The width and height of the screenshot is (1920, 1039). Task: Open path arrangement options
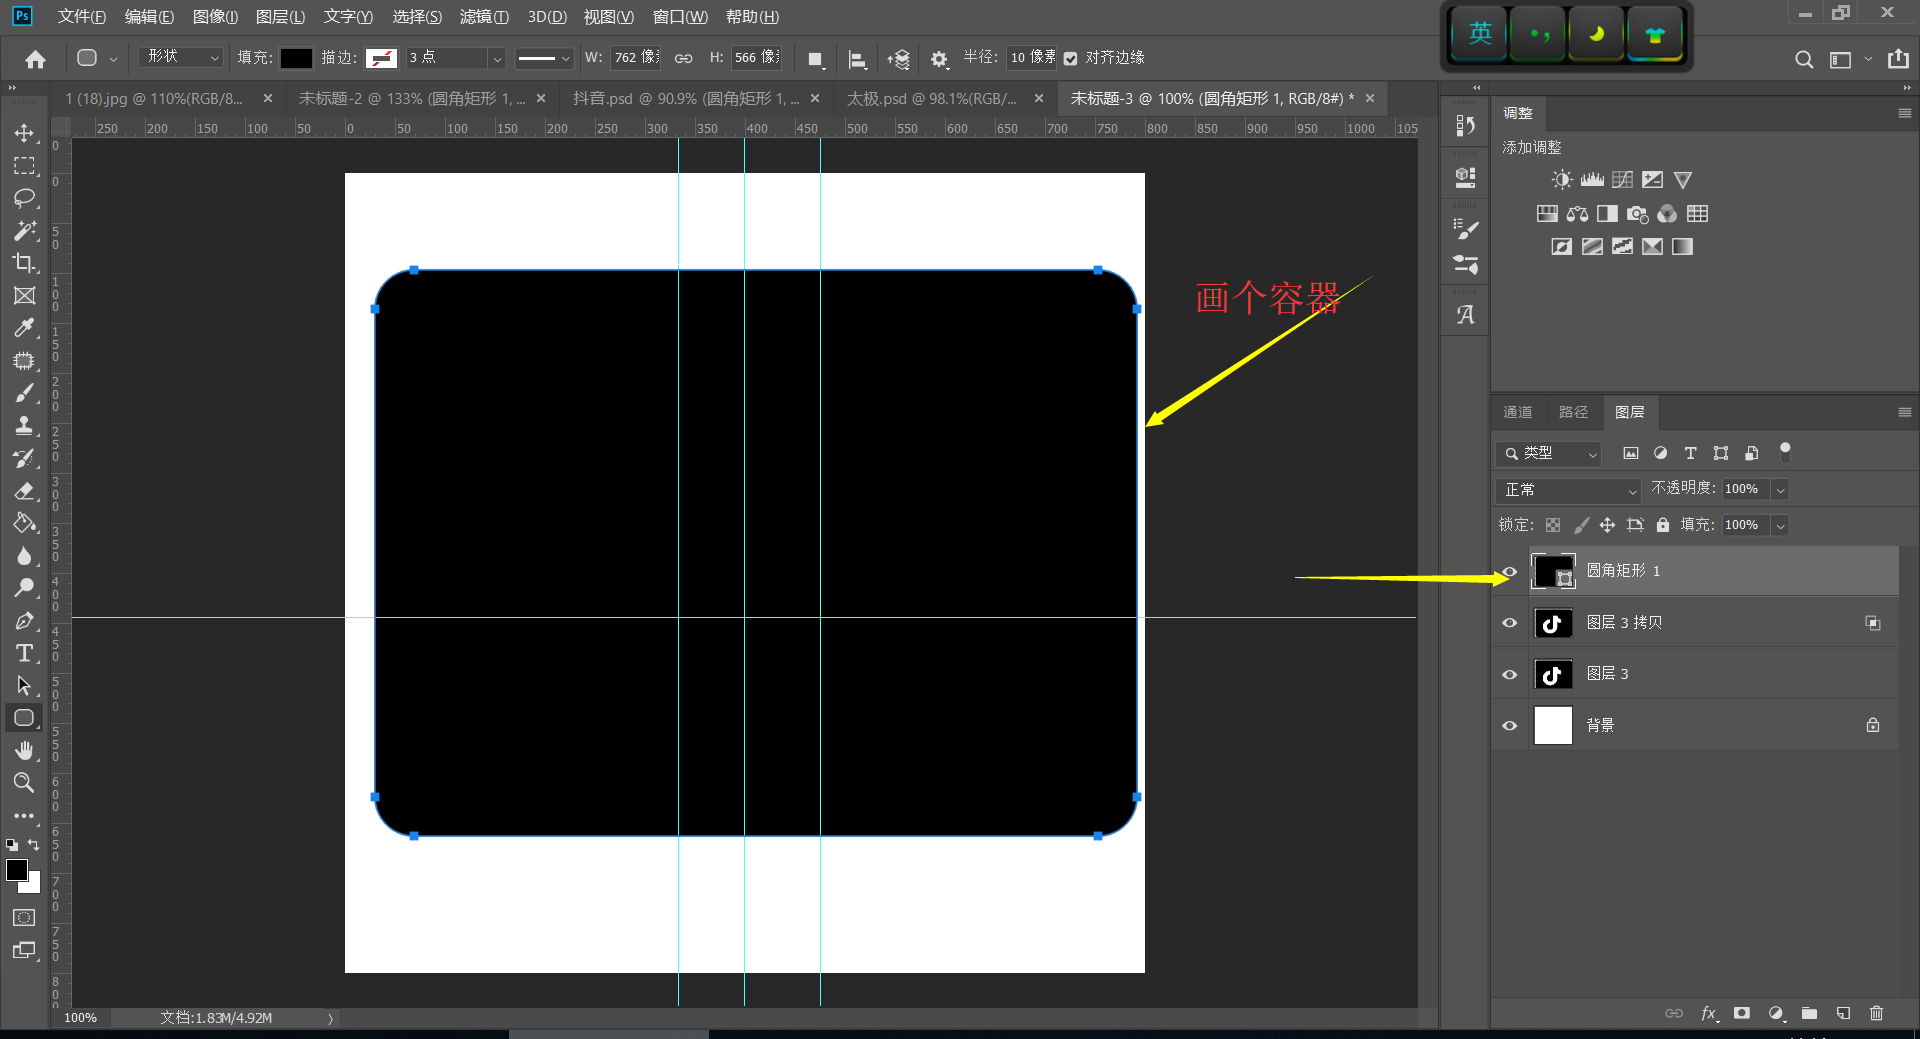(x=898, y=59)
